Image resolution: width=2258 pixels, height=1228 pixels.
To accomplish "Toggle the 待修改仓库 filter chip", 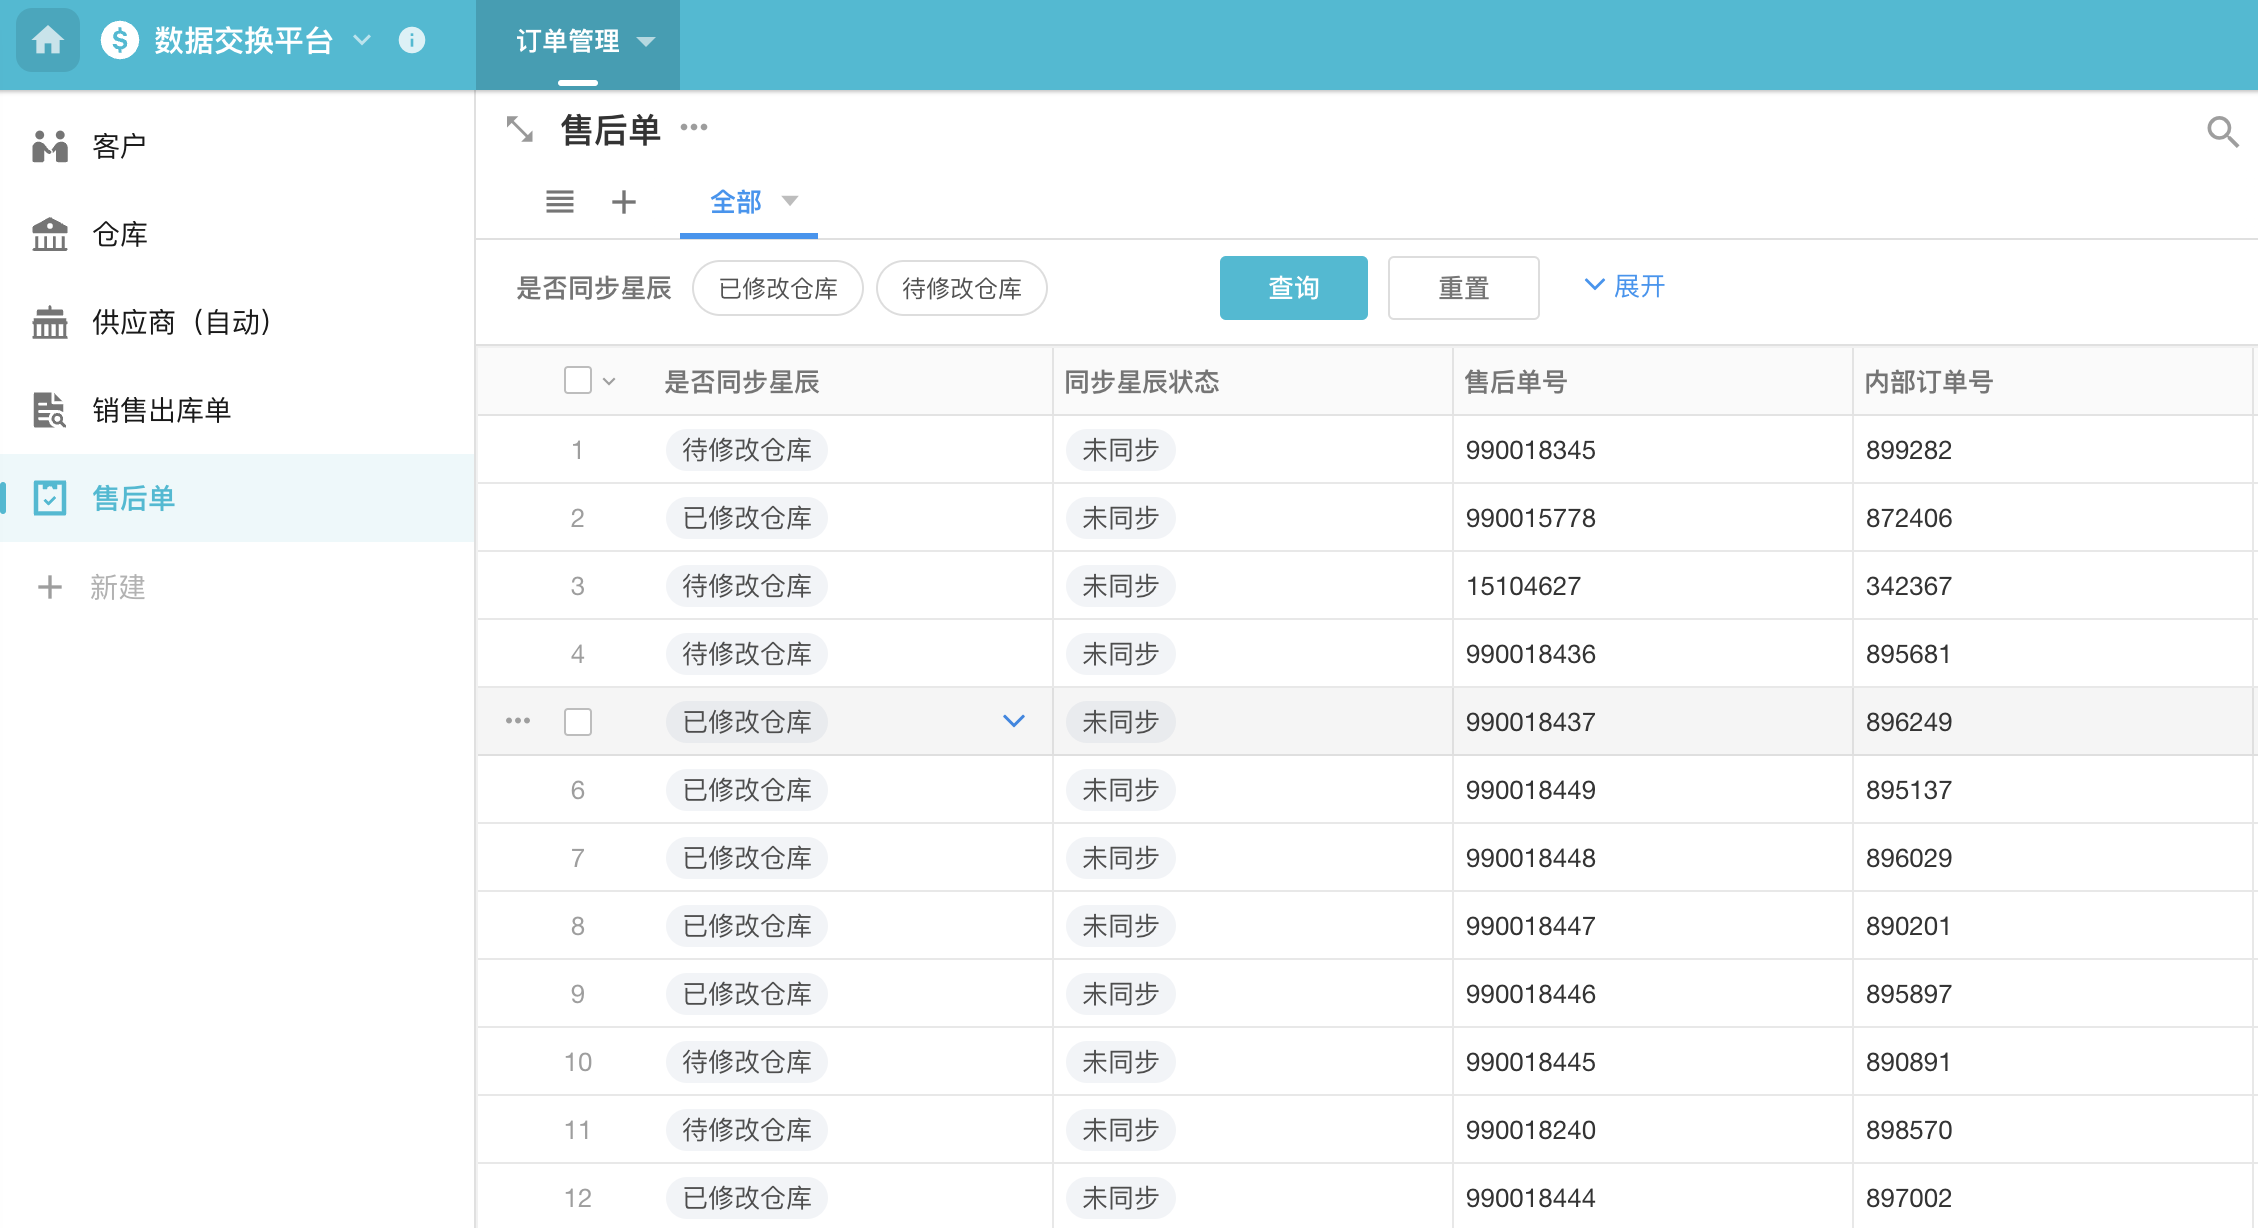I will (x=962, y=288).
